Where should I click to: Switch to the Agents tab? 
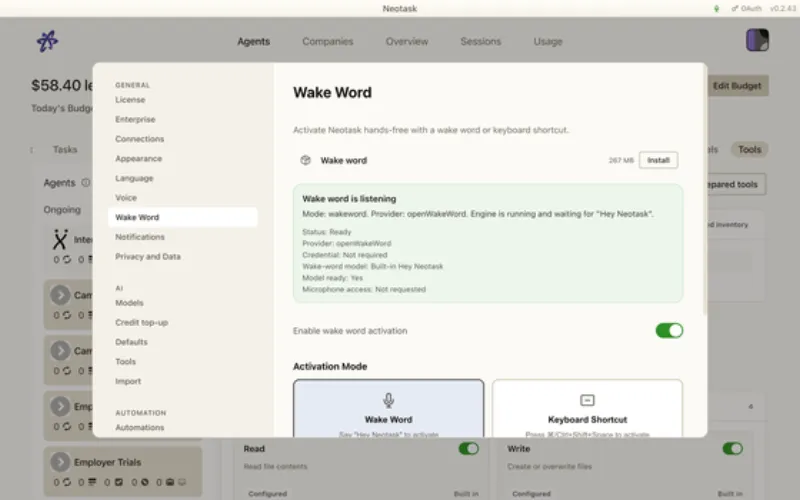(254, 41)
